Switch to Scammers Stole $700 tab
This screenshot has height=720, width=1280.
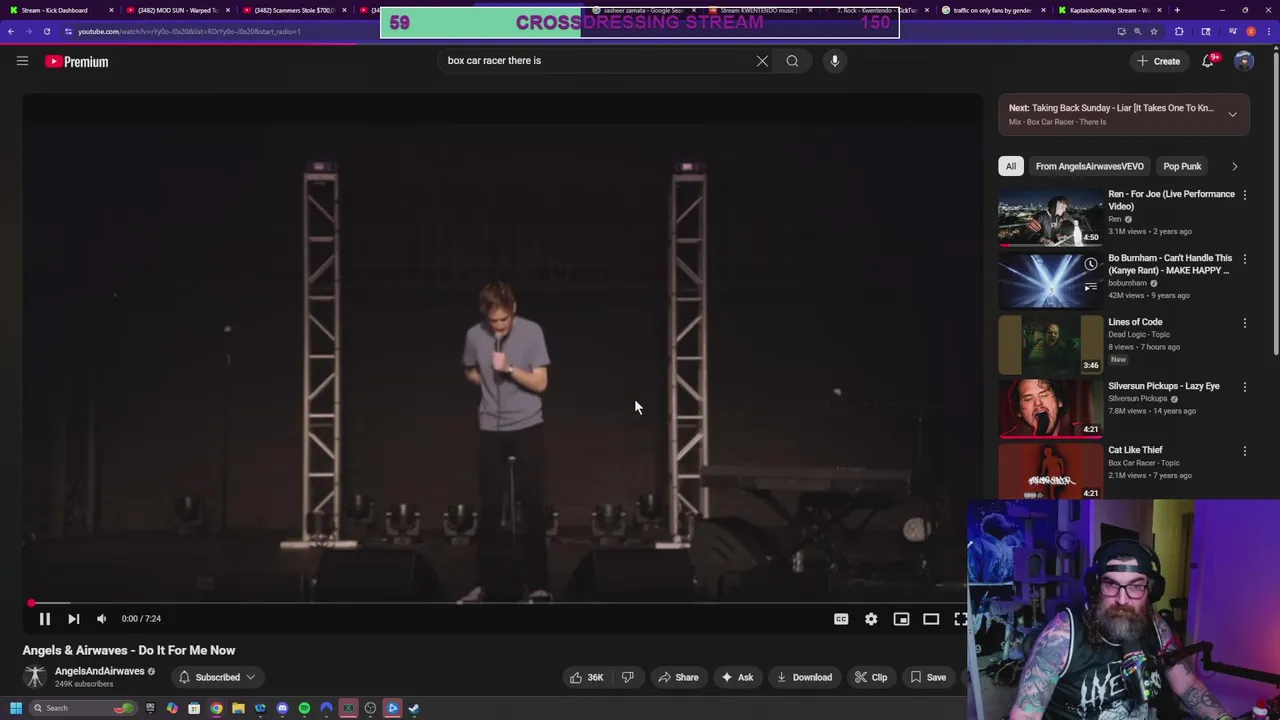295,10
